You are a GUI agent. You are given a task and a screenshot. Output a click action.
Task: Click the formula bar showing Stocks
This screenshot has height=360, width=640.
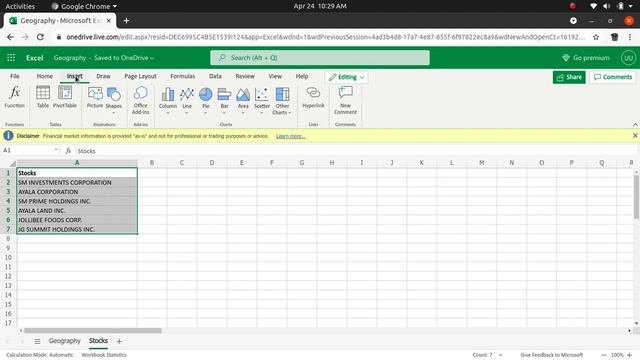(355, 151)
